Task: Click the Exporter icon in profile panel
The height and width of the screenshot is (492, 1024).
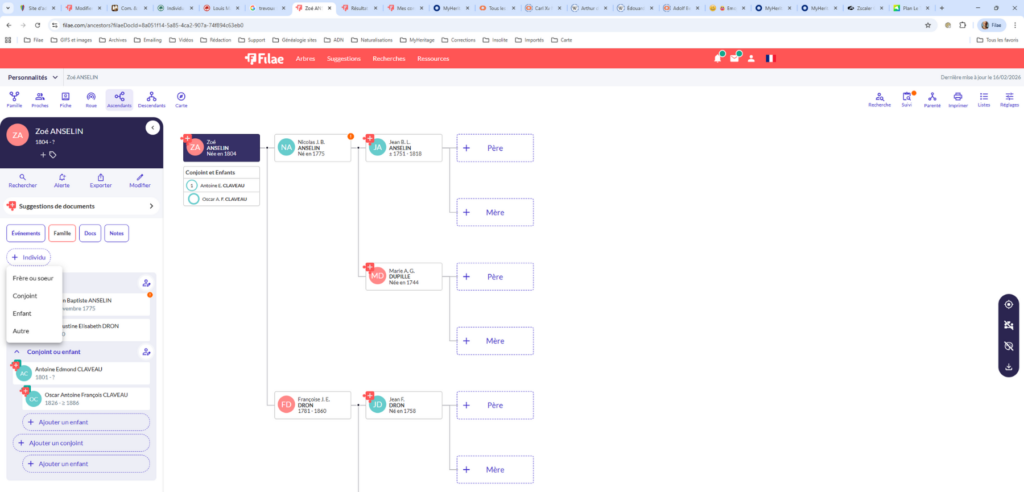Action: tap(101, 180)
